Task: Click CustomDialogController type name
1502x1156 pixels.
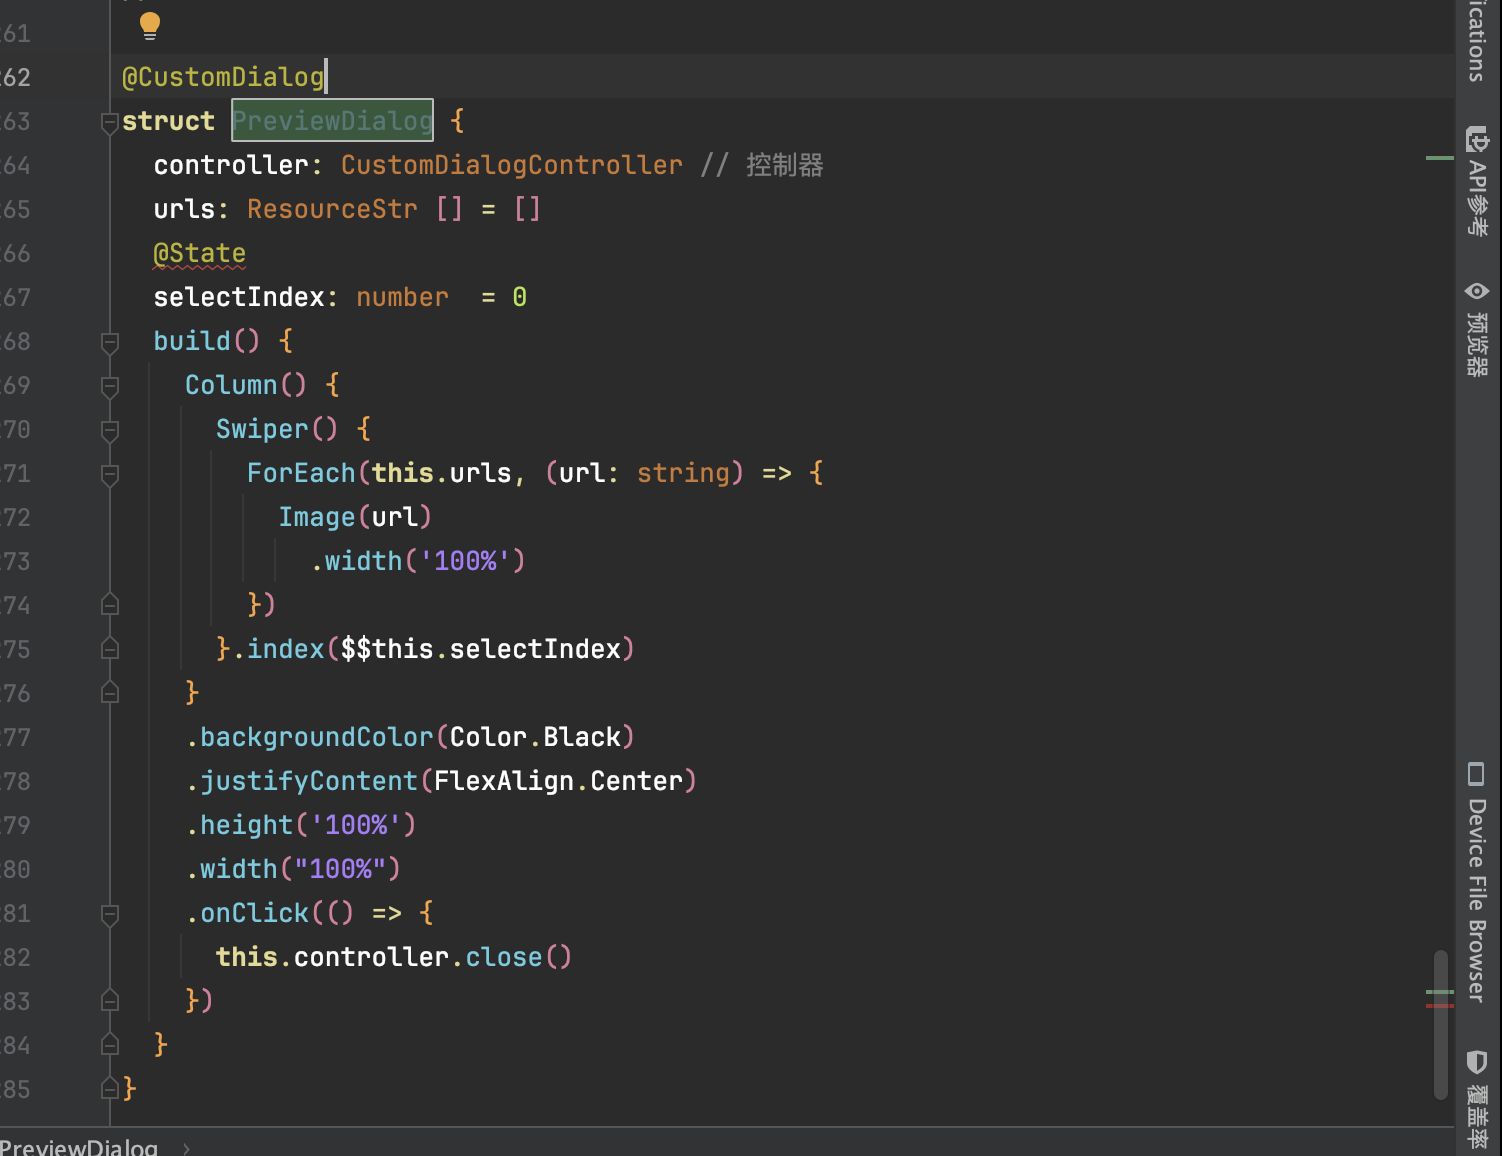Action: click(x=512, y=165)
